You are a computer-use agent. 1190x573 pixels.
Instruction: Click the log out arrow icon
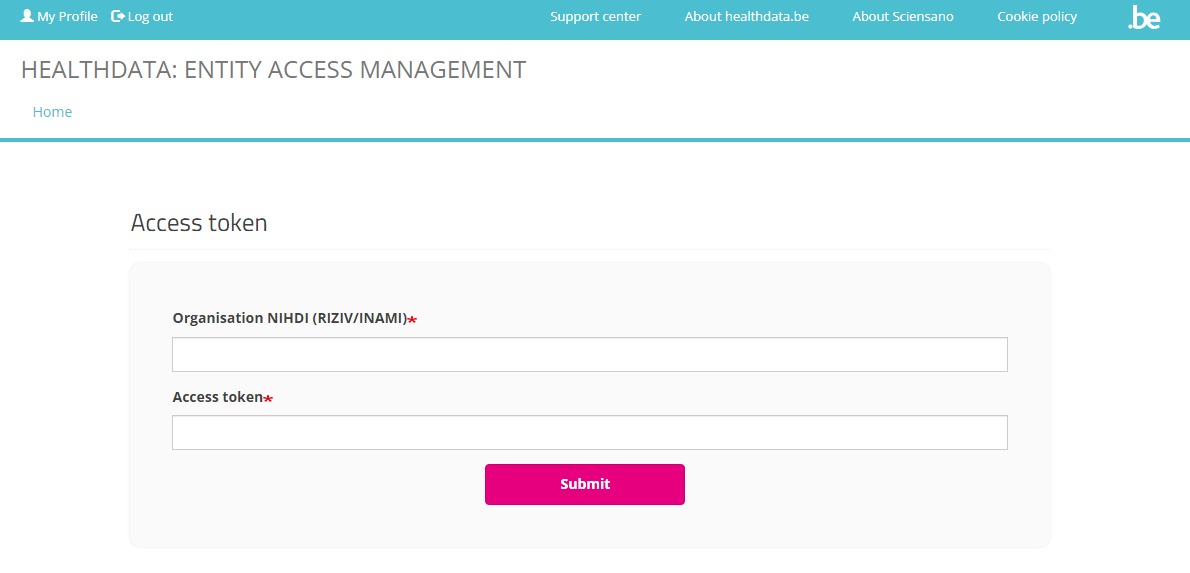click(x=118, y=16)
